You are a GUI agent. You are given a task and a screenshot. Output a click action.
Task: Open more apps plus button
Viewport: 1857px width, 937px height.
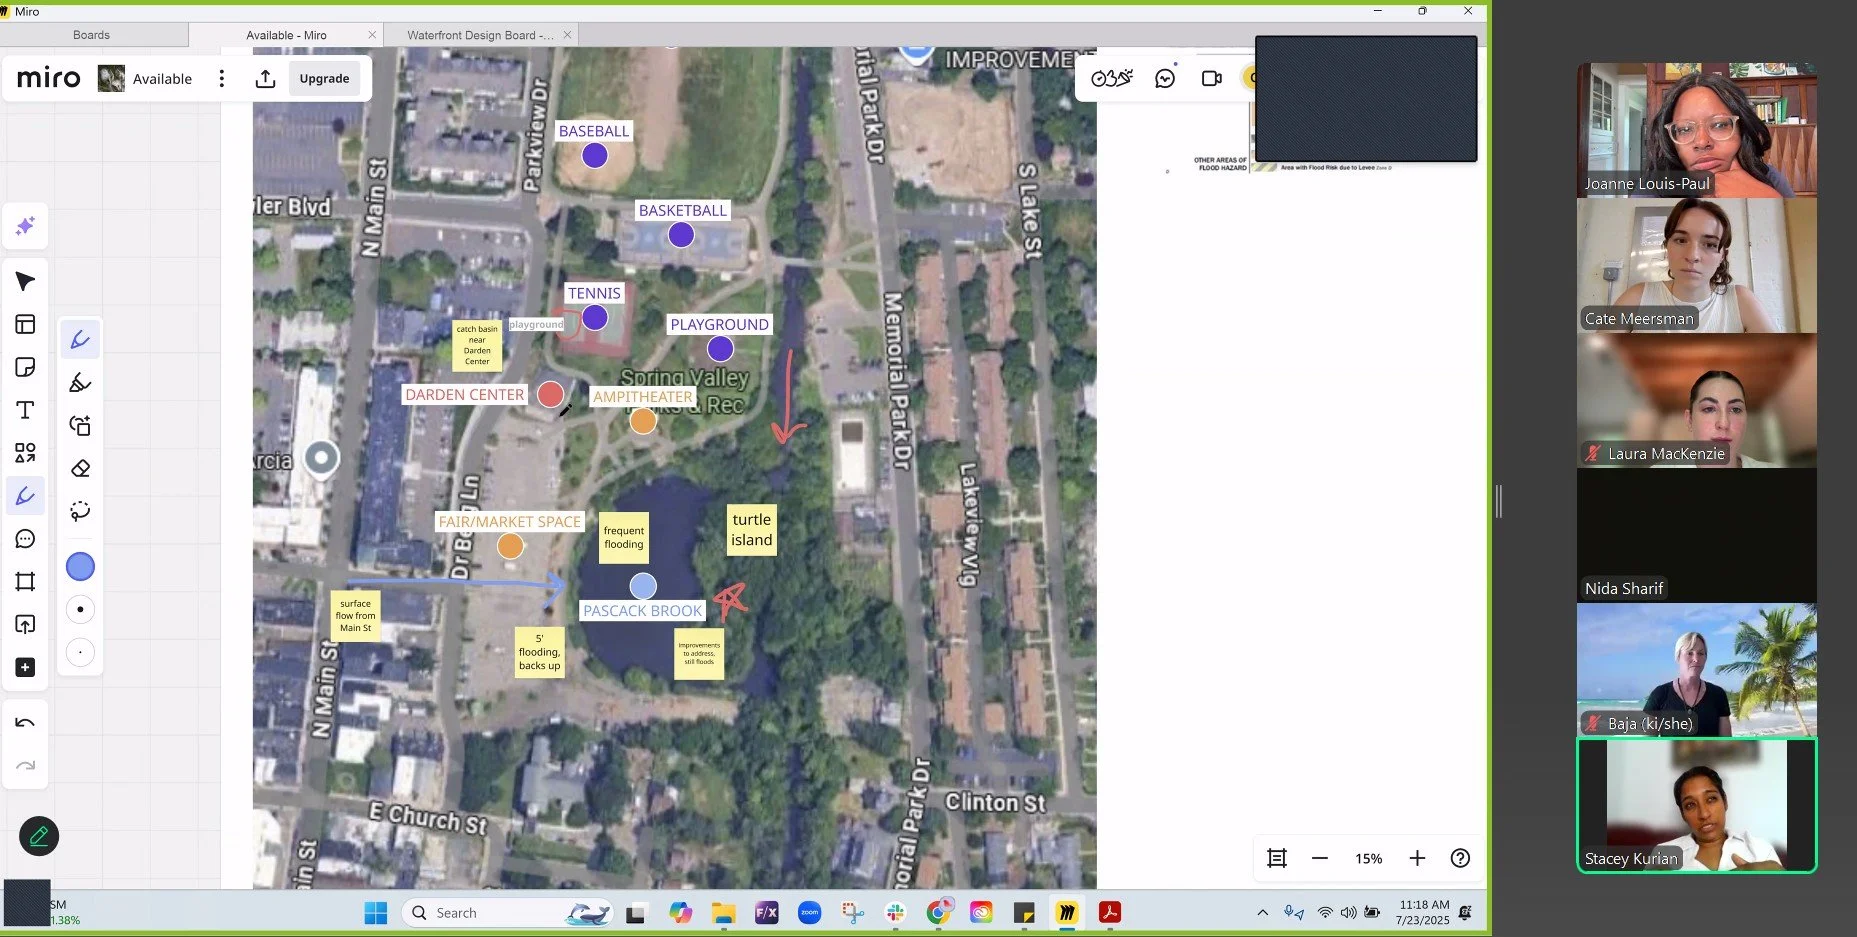(x=25, y=667)
